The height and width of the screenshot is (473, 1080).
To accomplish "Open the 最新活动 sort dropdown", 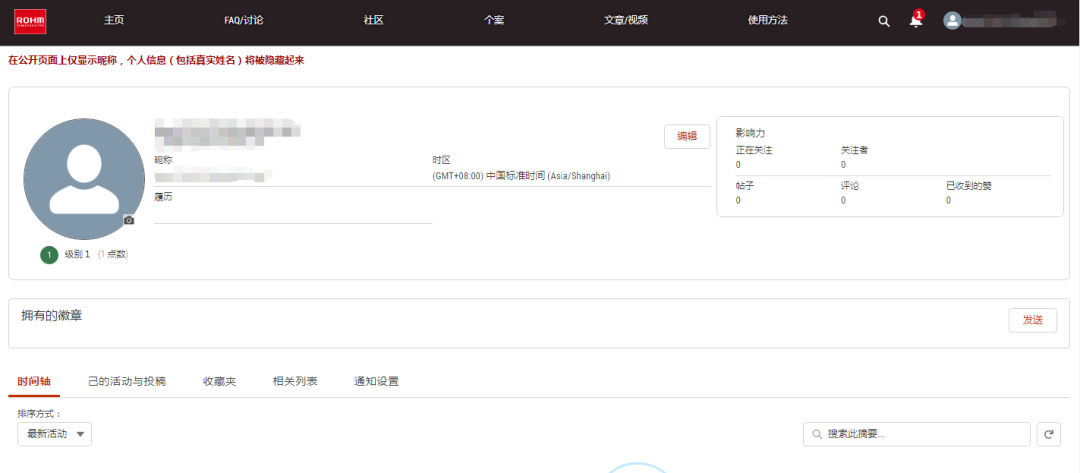I will pyautogui.click(x=54, y=434).
